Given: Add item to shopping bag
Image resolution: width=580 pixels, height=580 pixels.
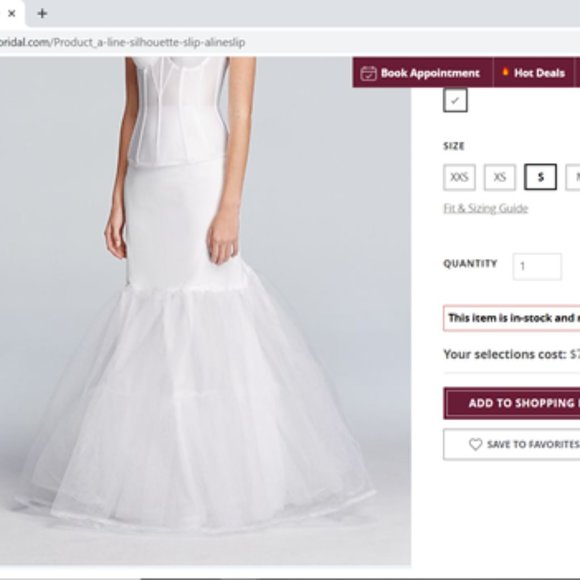Looking at the screenshot, I should click(x=512, y=403).
